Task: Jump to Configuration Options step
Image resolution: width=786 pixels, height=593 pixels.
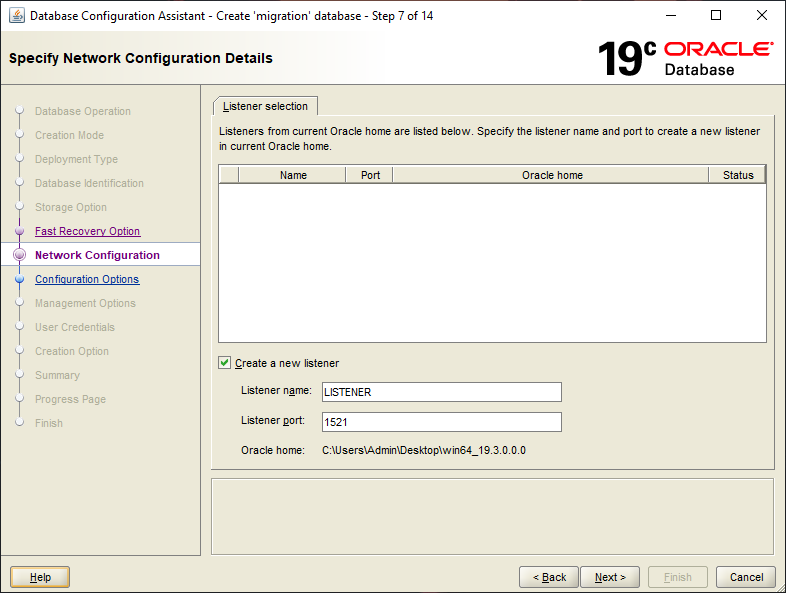Action: tap(87, 279)
